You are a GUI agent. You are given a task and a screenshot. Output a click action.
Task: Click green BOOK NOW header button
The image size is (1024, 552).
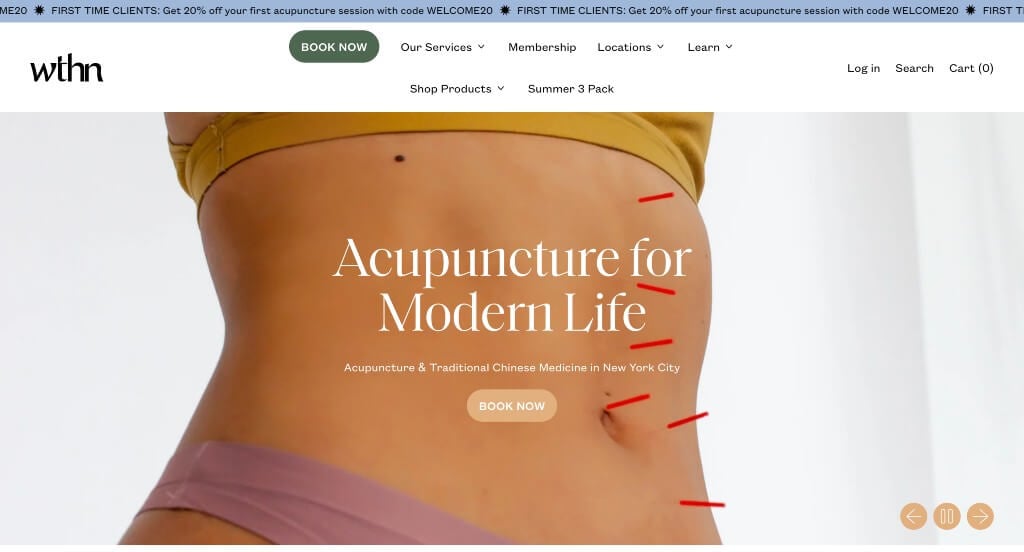[x=334, y=46]
